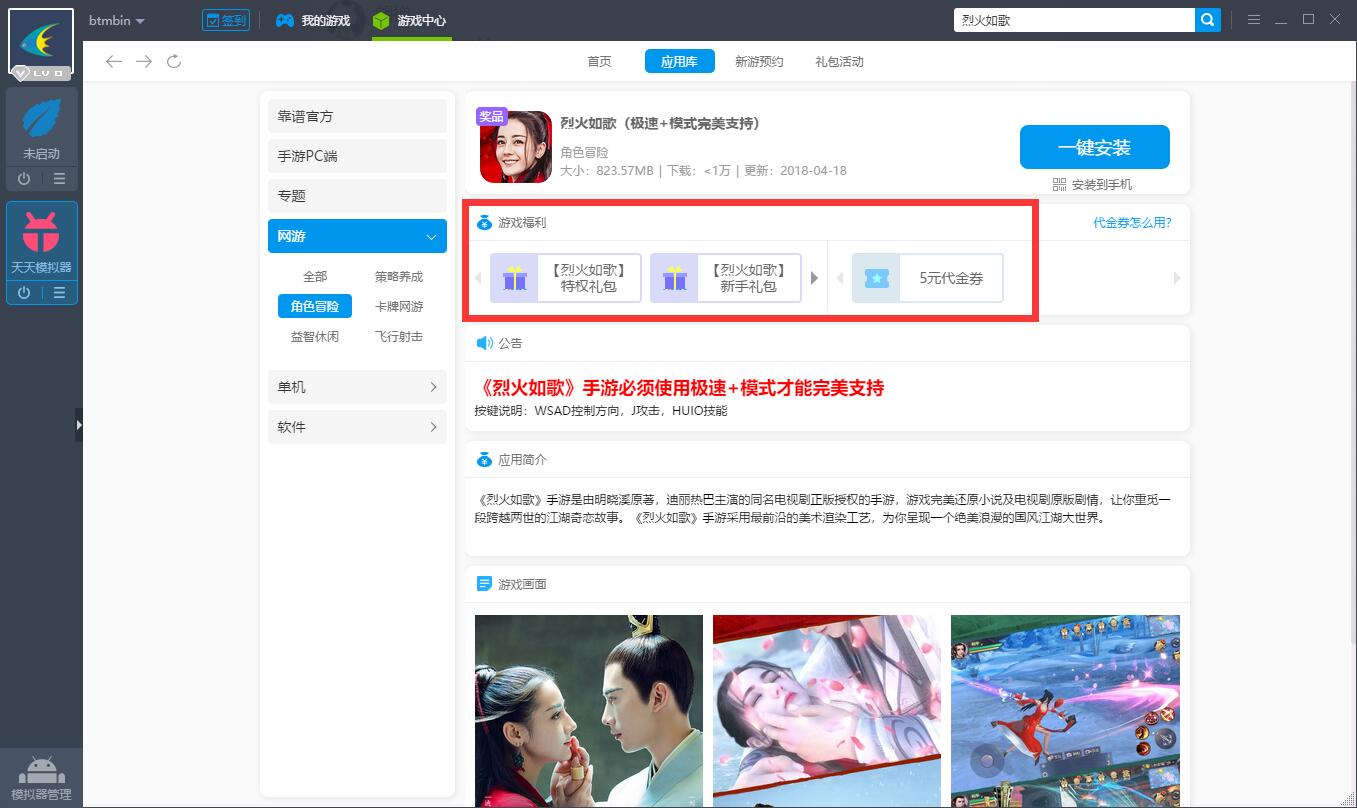Screen dimensions: 1357x808
Task: Open the sleeping woman petals screenshot
Action: click(827, 711)
